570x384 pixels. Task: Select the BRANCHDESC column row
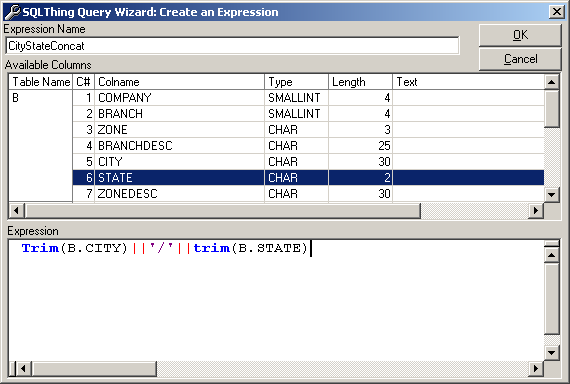click(x=308, y=145)
